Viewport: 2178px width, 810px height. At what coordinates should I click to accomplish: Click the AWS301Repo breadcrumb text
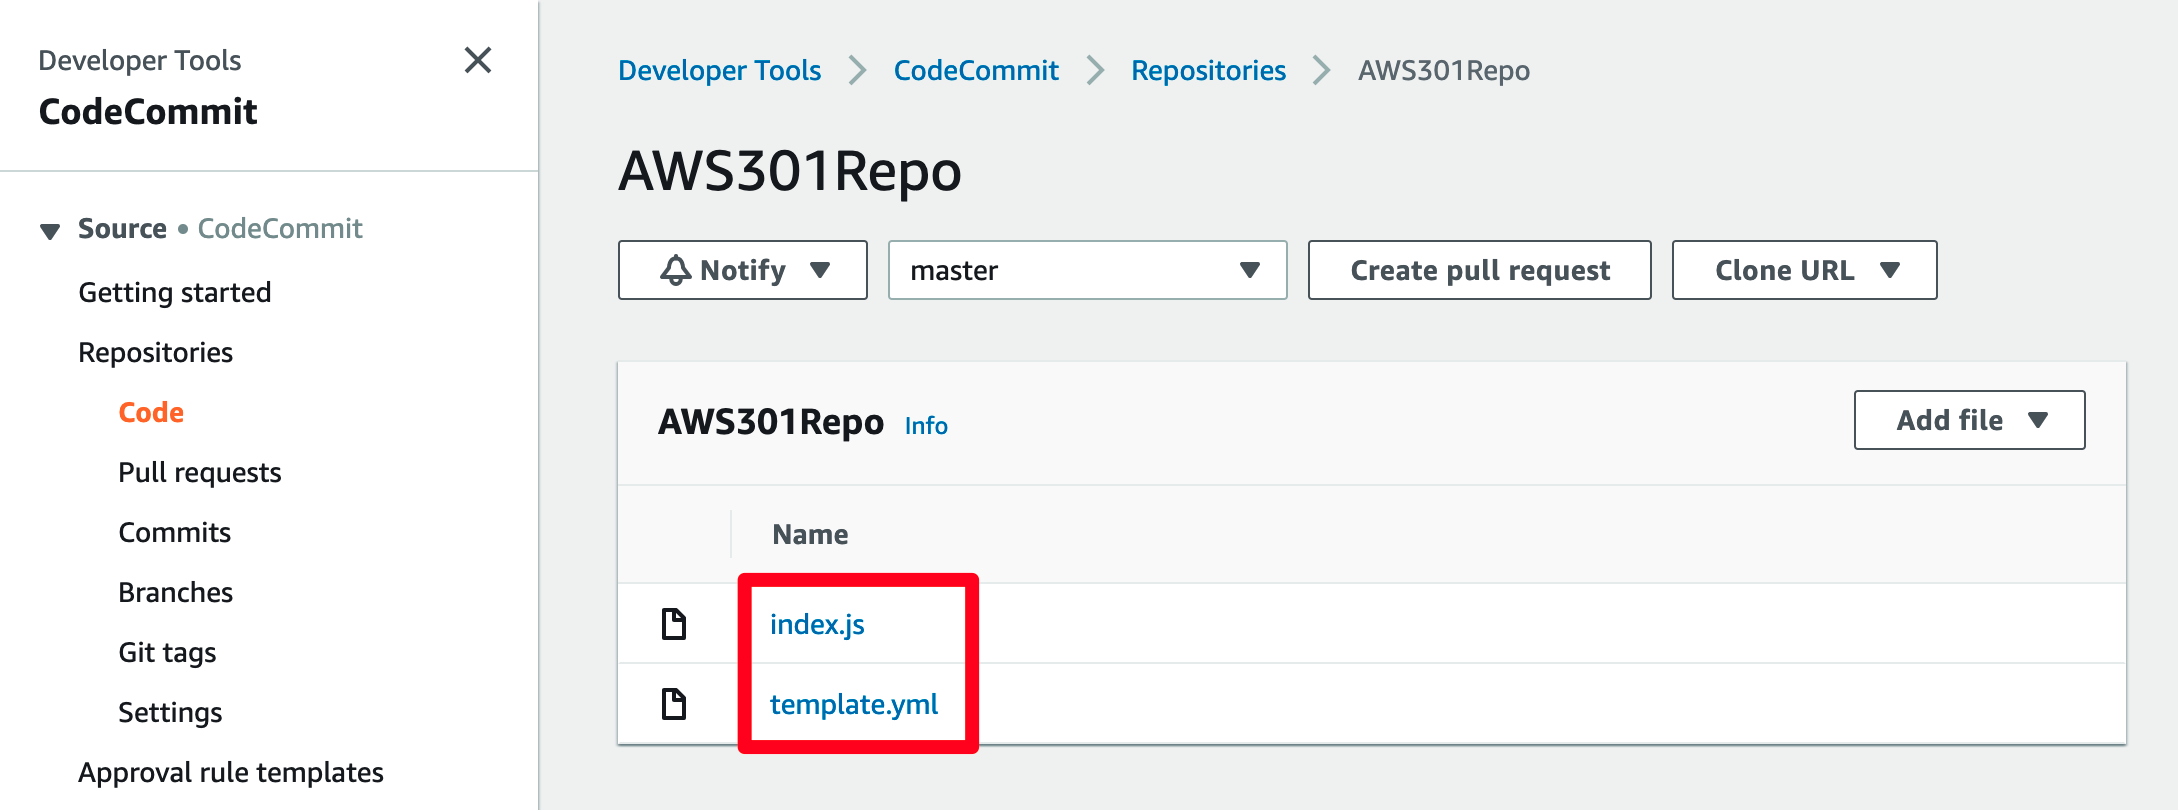tap(1444, 70)
